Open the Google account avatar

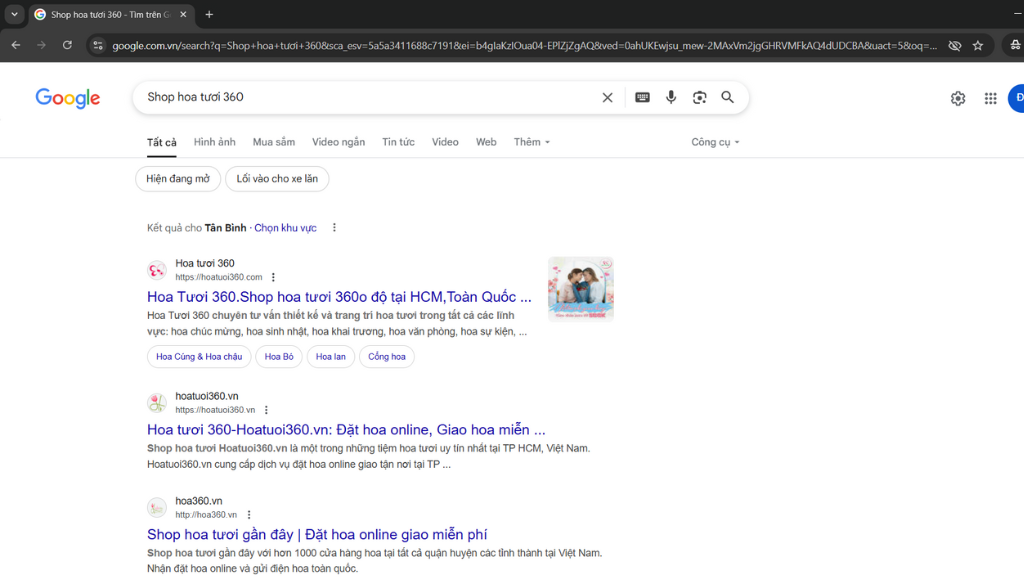(x=1017, y=98)
